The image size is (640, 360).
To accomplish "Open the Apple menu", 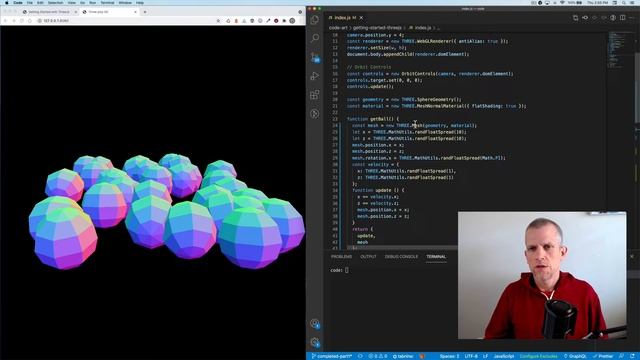I will [x=7, y=2].
